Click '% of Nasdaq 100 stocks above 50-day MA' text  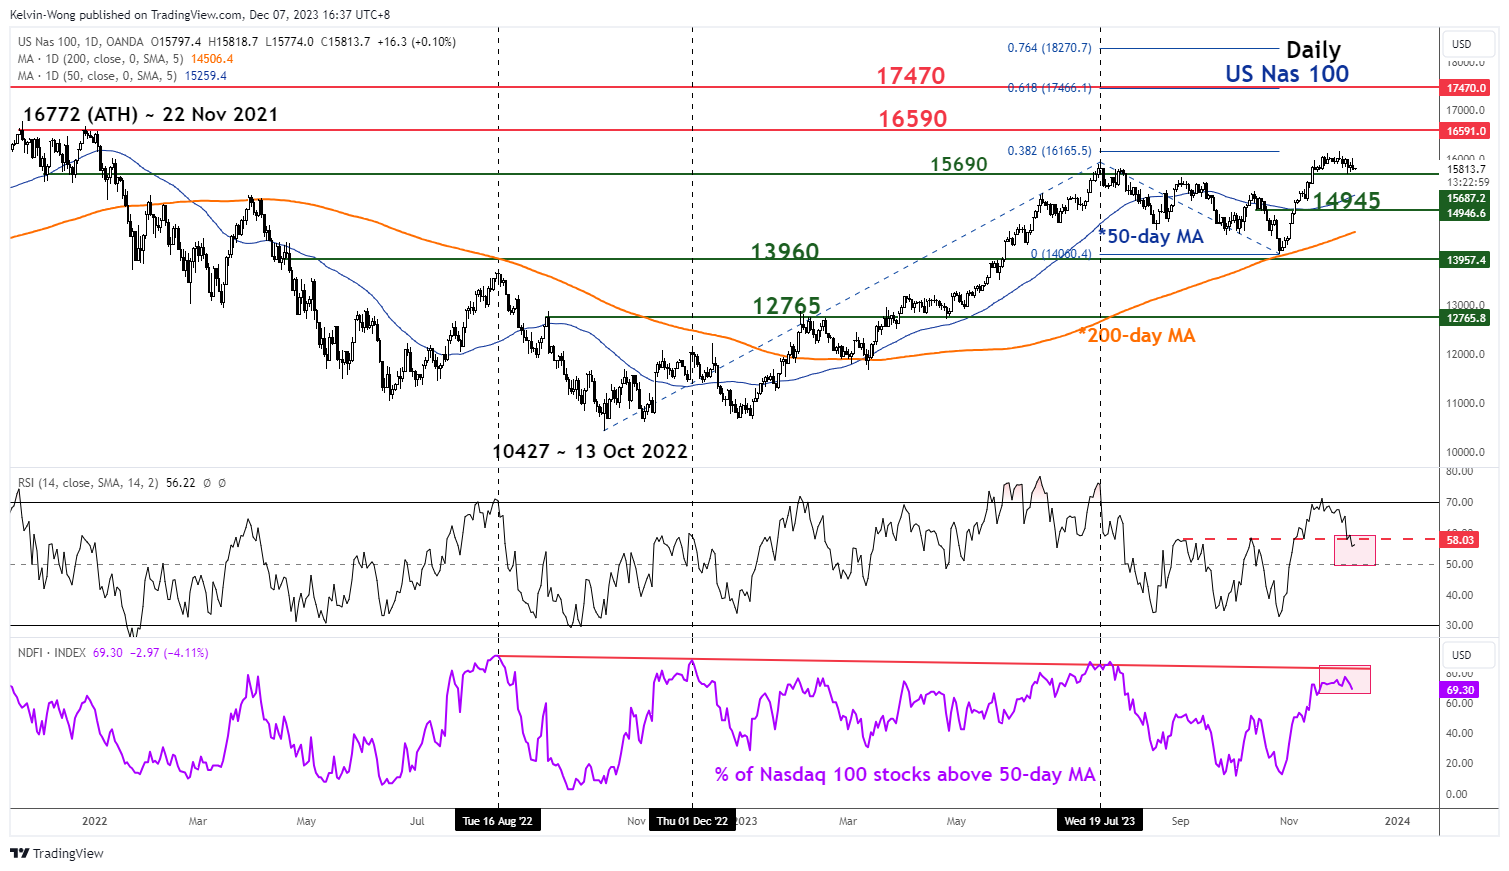point(905,775)
